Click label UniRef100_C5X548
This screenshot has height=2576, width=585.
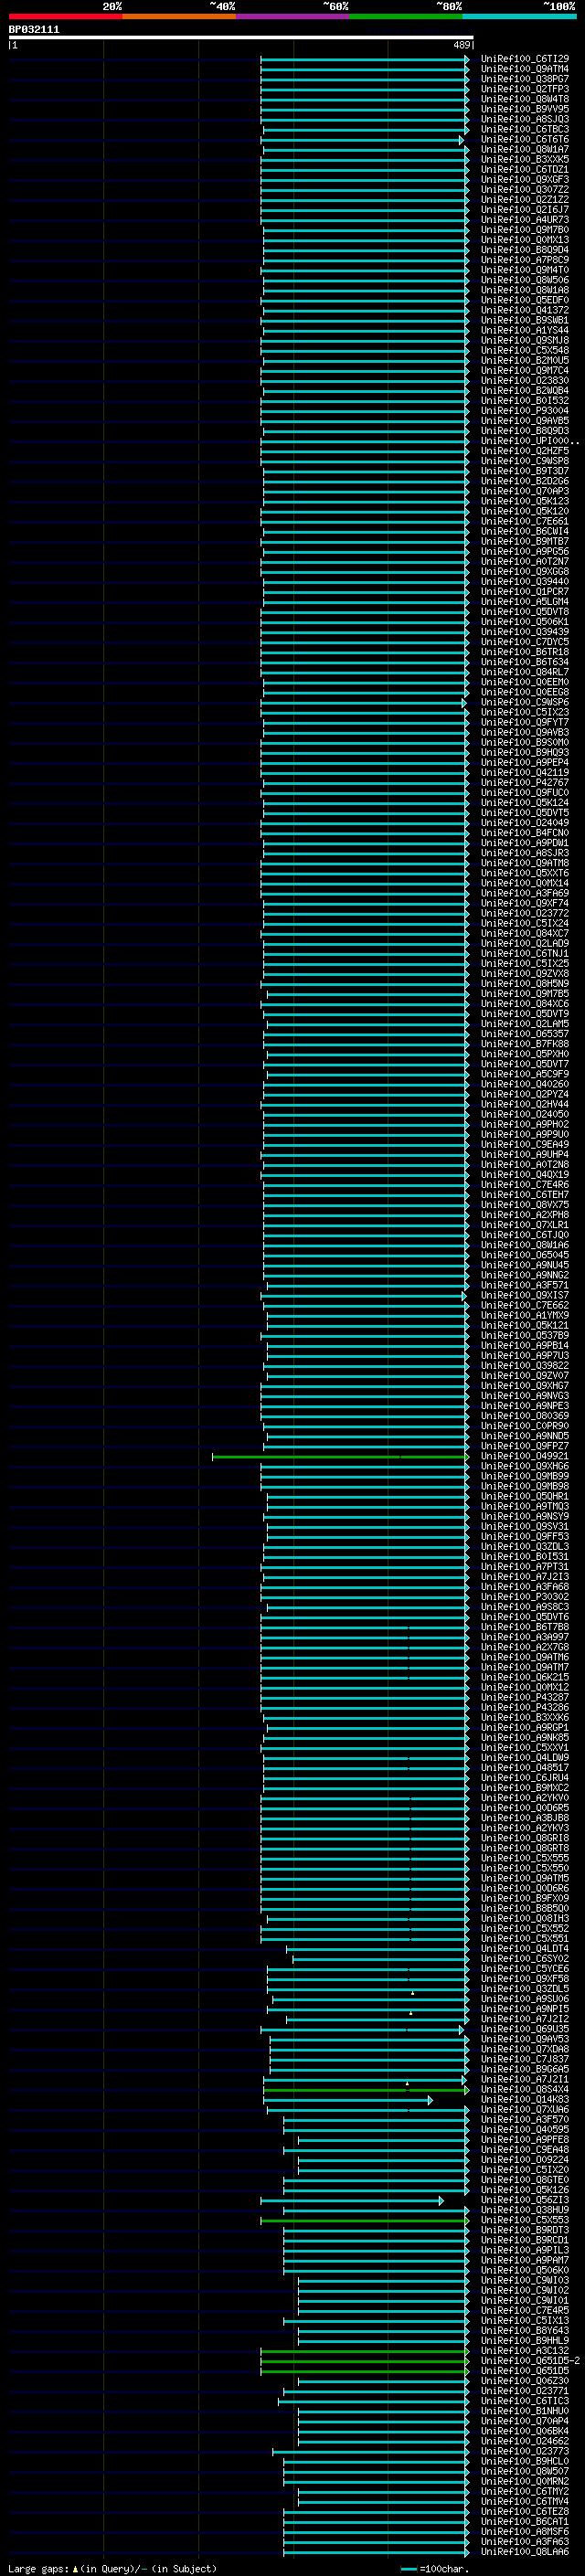[524, 350]
